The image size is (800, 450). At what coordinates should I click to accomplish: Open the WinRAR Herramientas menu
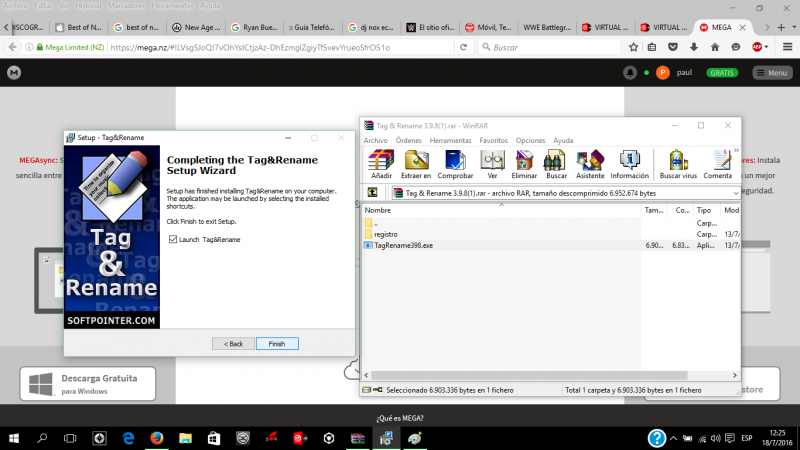(451, 140)
